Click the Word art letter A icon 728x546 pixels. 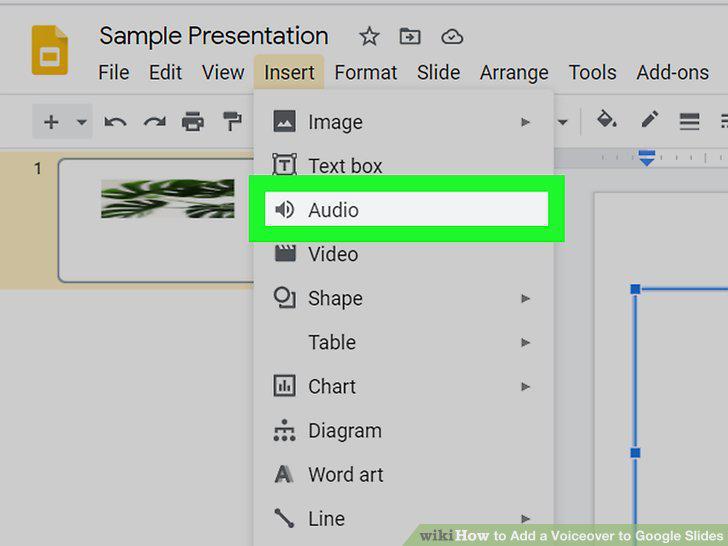(284, 474)
